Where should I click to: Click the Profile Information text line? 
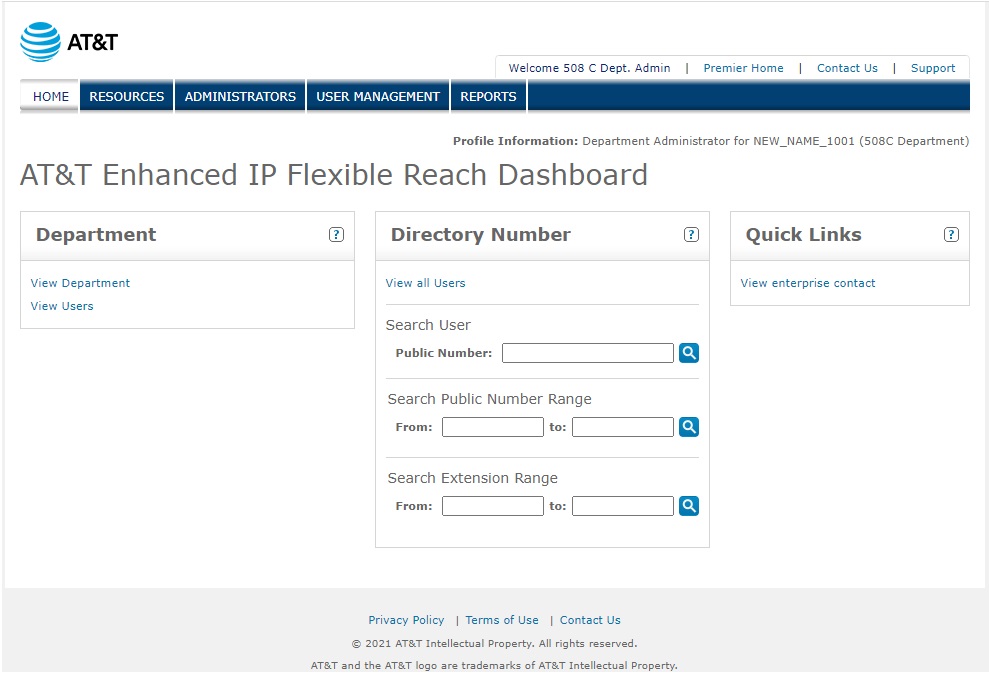click(x=711, y=141)
